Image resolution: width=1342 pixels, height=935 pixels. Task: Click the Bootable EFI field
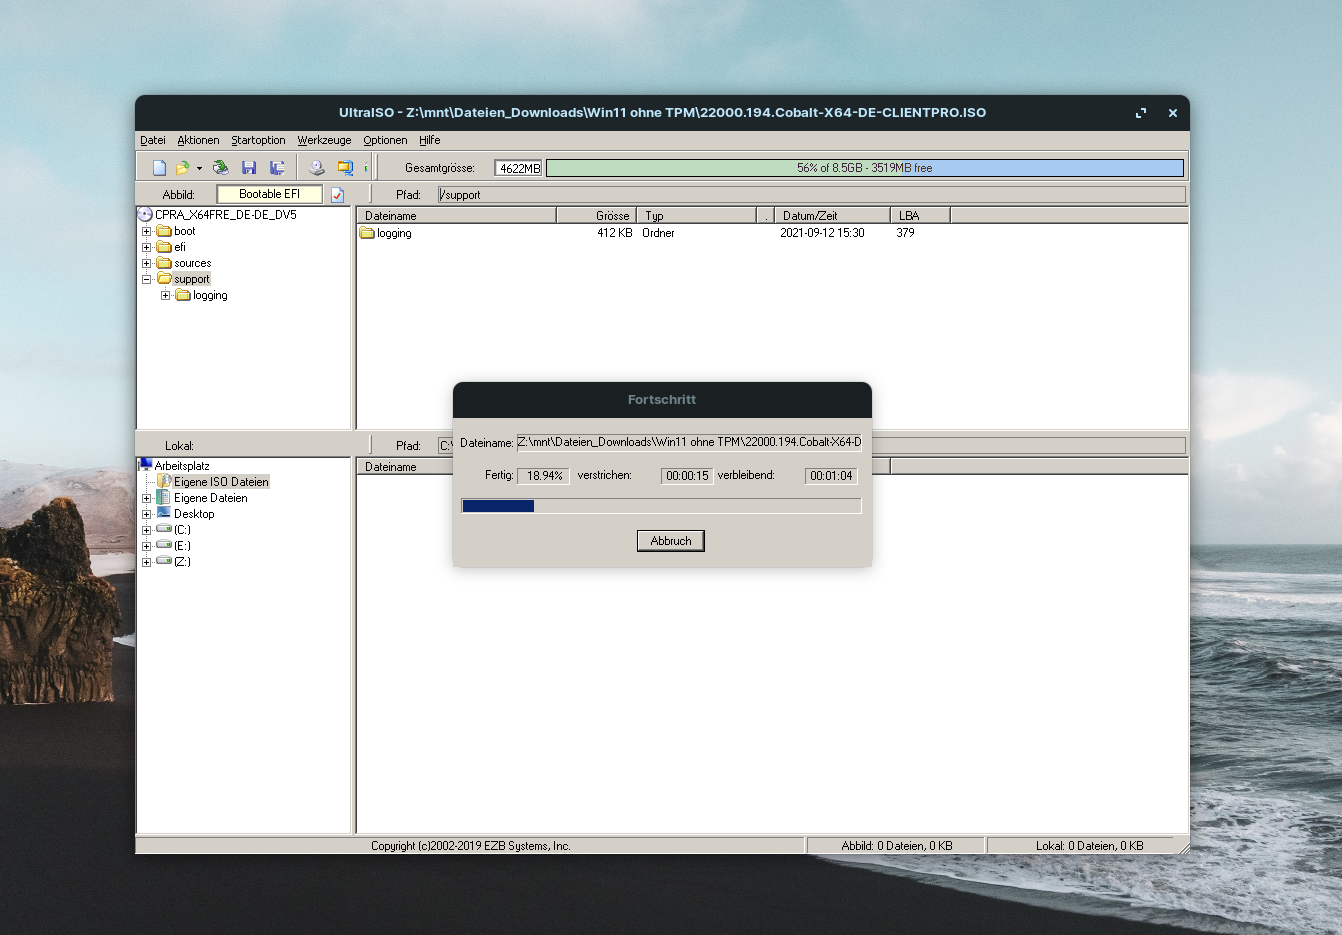[270, 194]
